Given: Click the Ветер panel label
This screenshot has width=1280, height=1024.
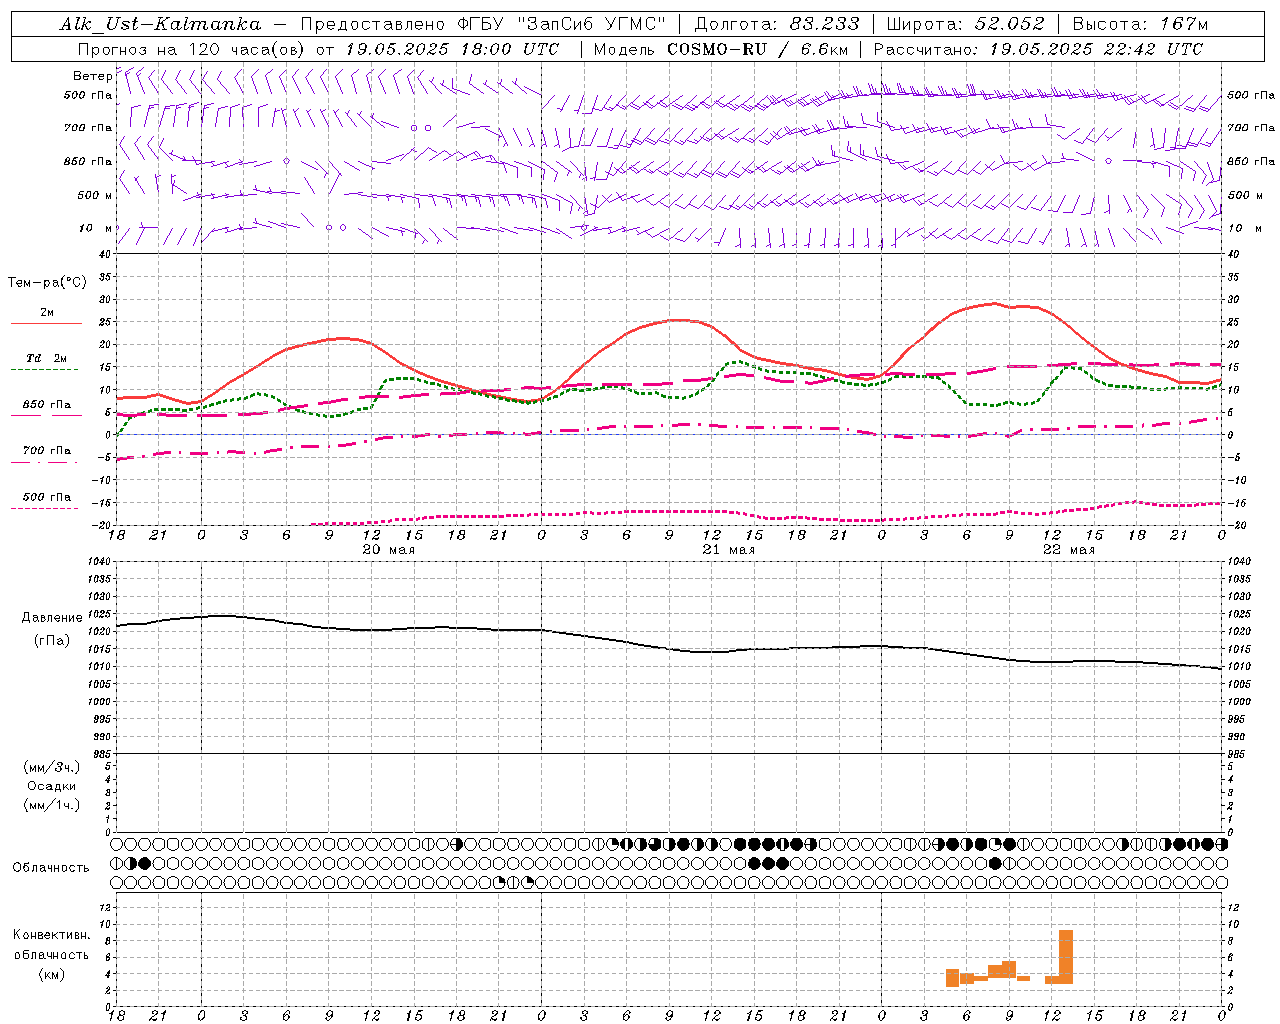Looking at the screenshot, I should (x=92, y=76).
